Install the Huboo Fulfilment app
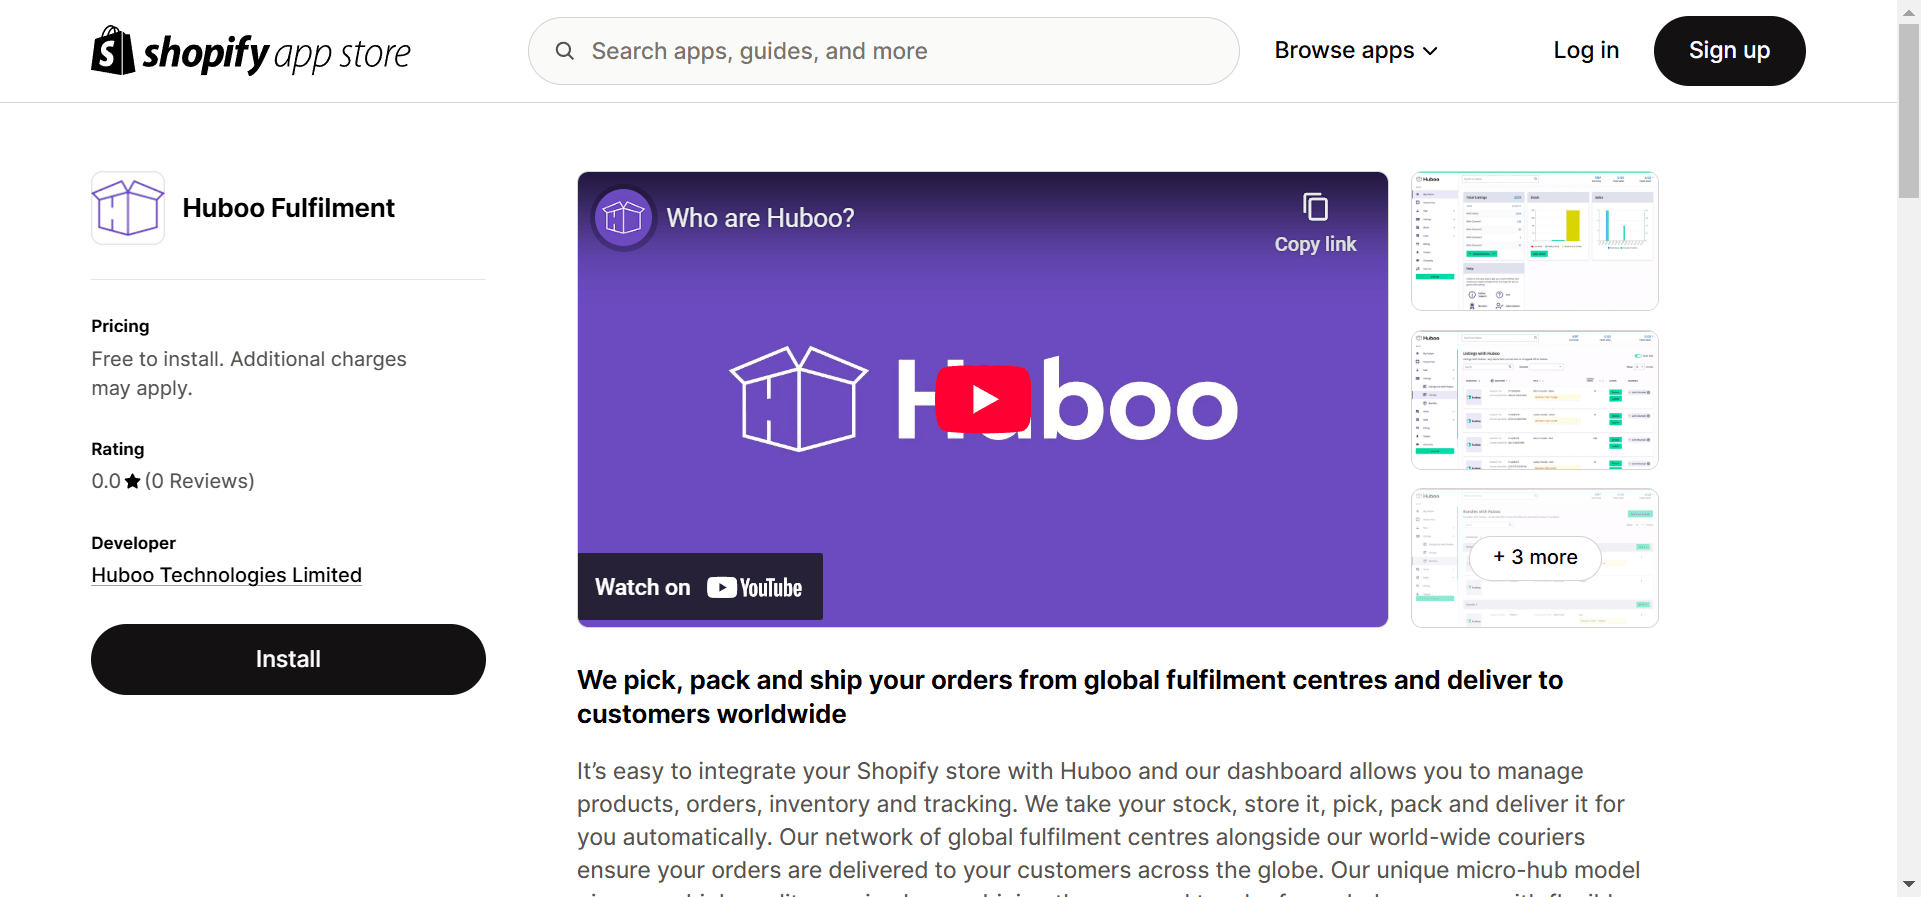Screen dimensions: 1921x897 (x=288, y=659)
